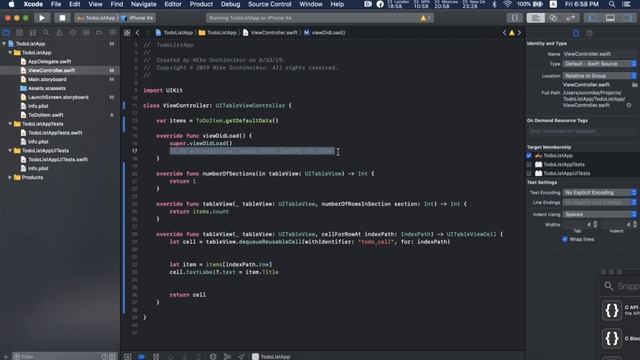Switch to the Assistant editor
640x360 pixels.
point(553,18)
